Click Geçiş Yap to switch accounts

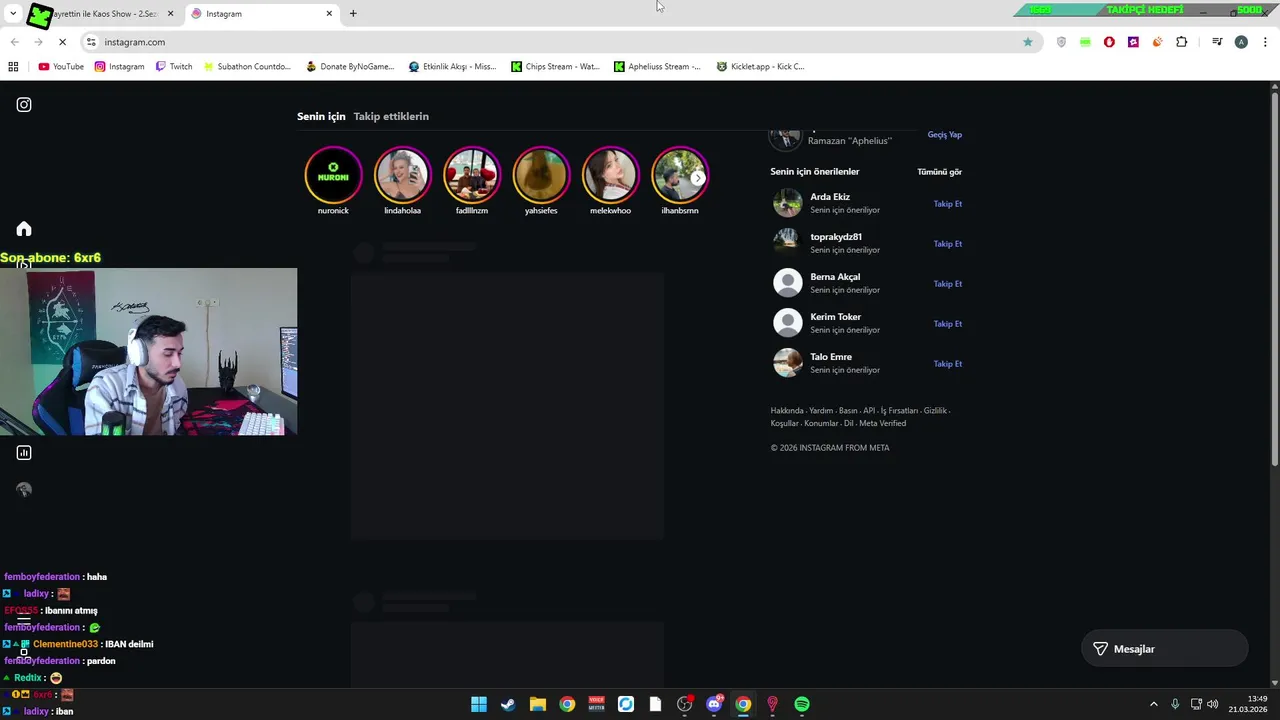(944, 135)
